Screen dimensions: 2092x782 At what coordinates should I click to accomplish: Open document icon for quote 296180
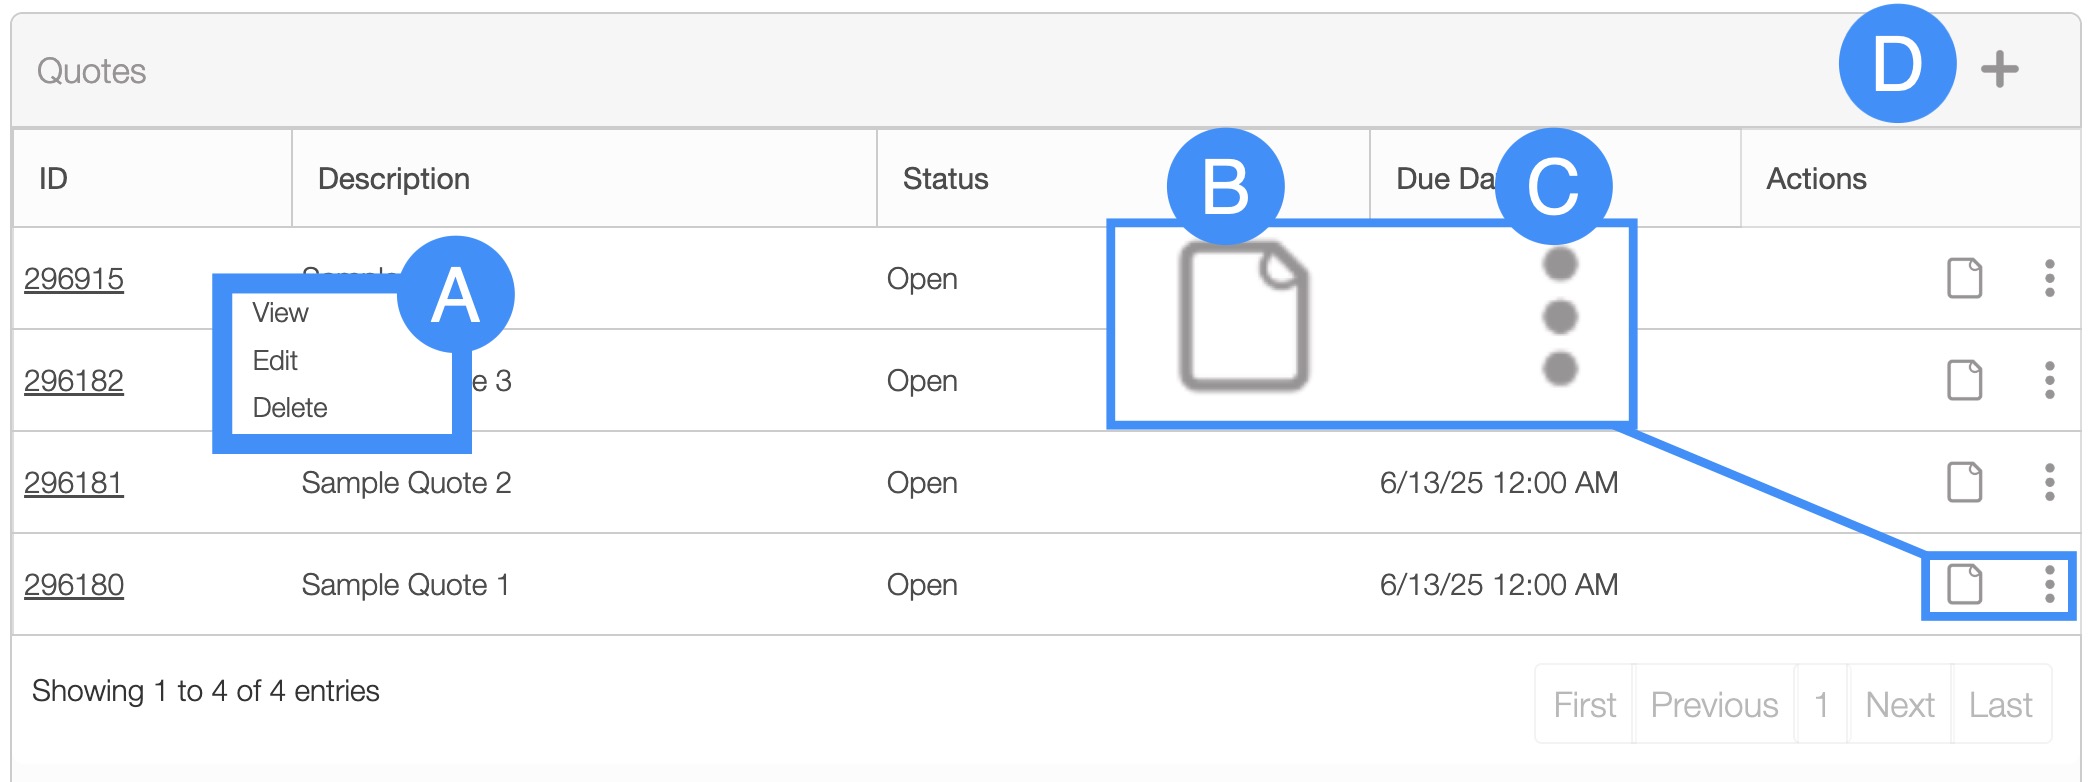1964,584
